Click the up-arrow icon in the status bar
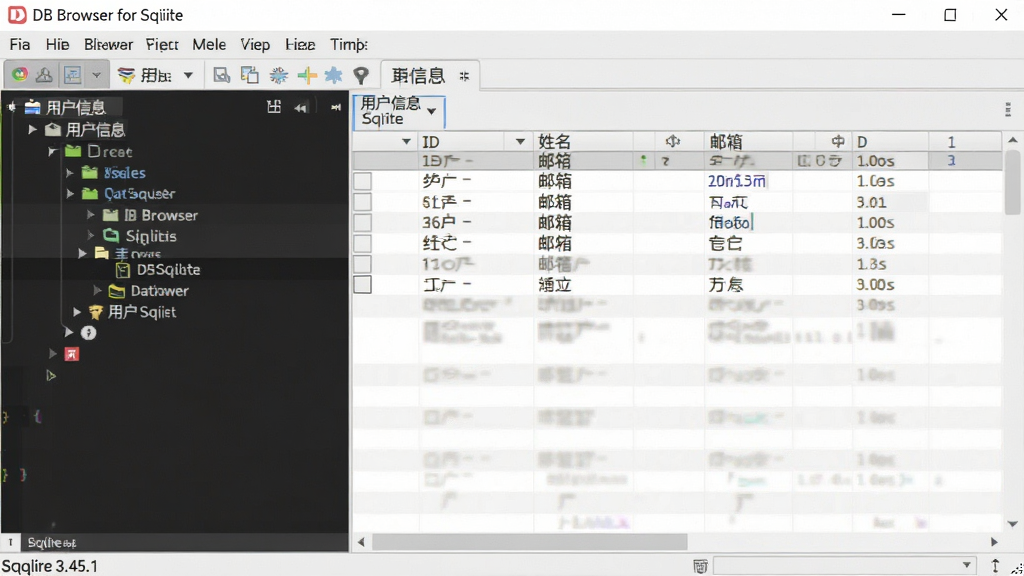The height and width of the screenshot is (576, 1024). click(995, 566)
